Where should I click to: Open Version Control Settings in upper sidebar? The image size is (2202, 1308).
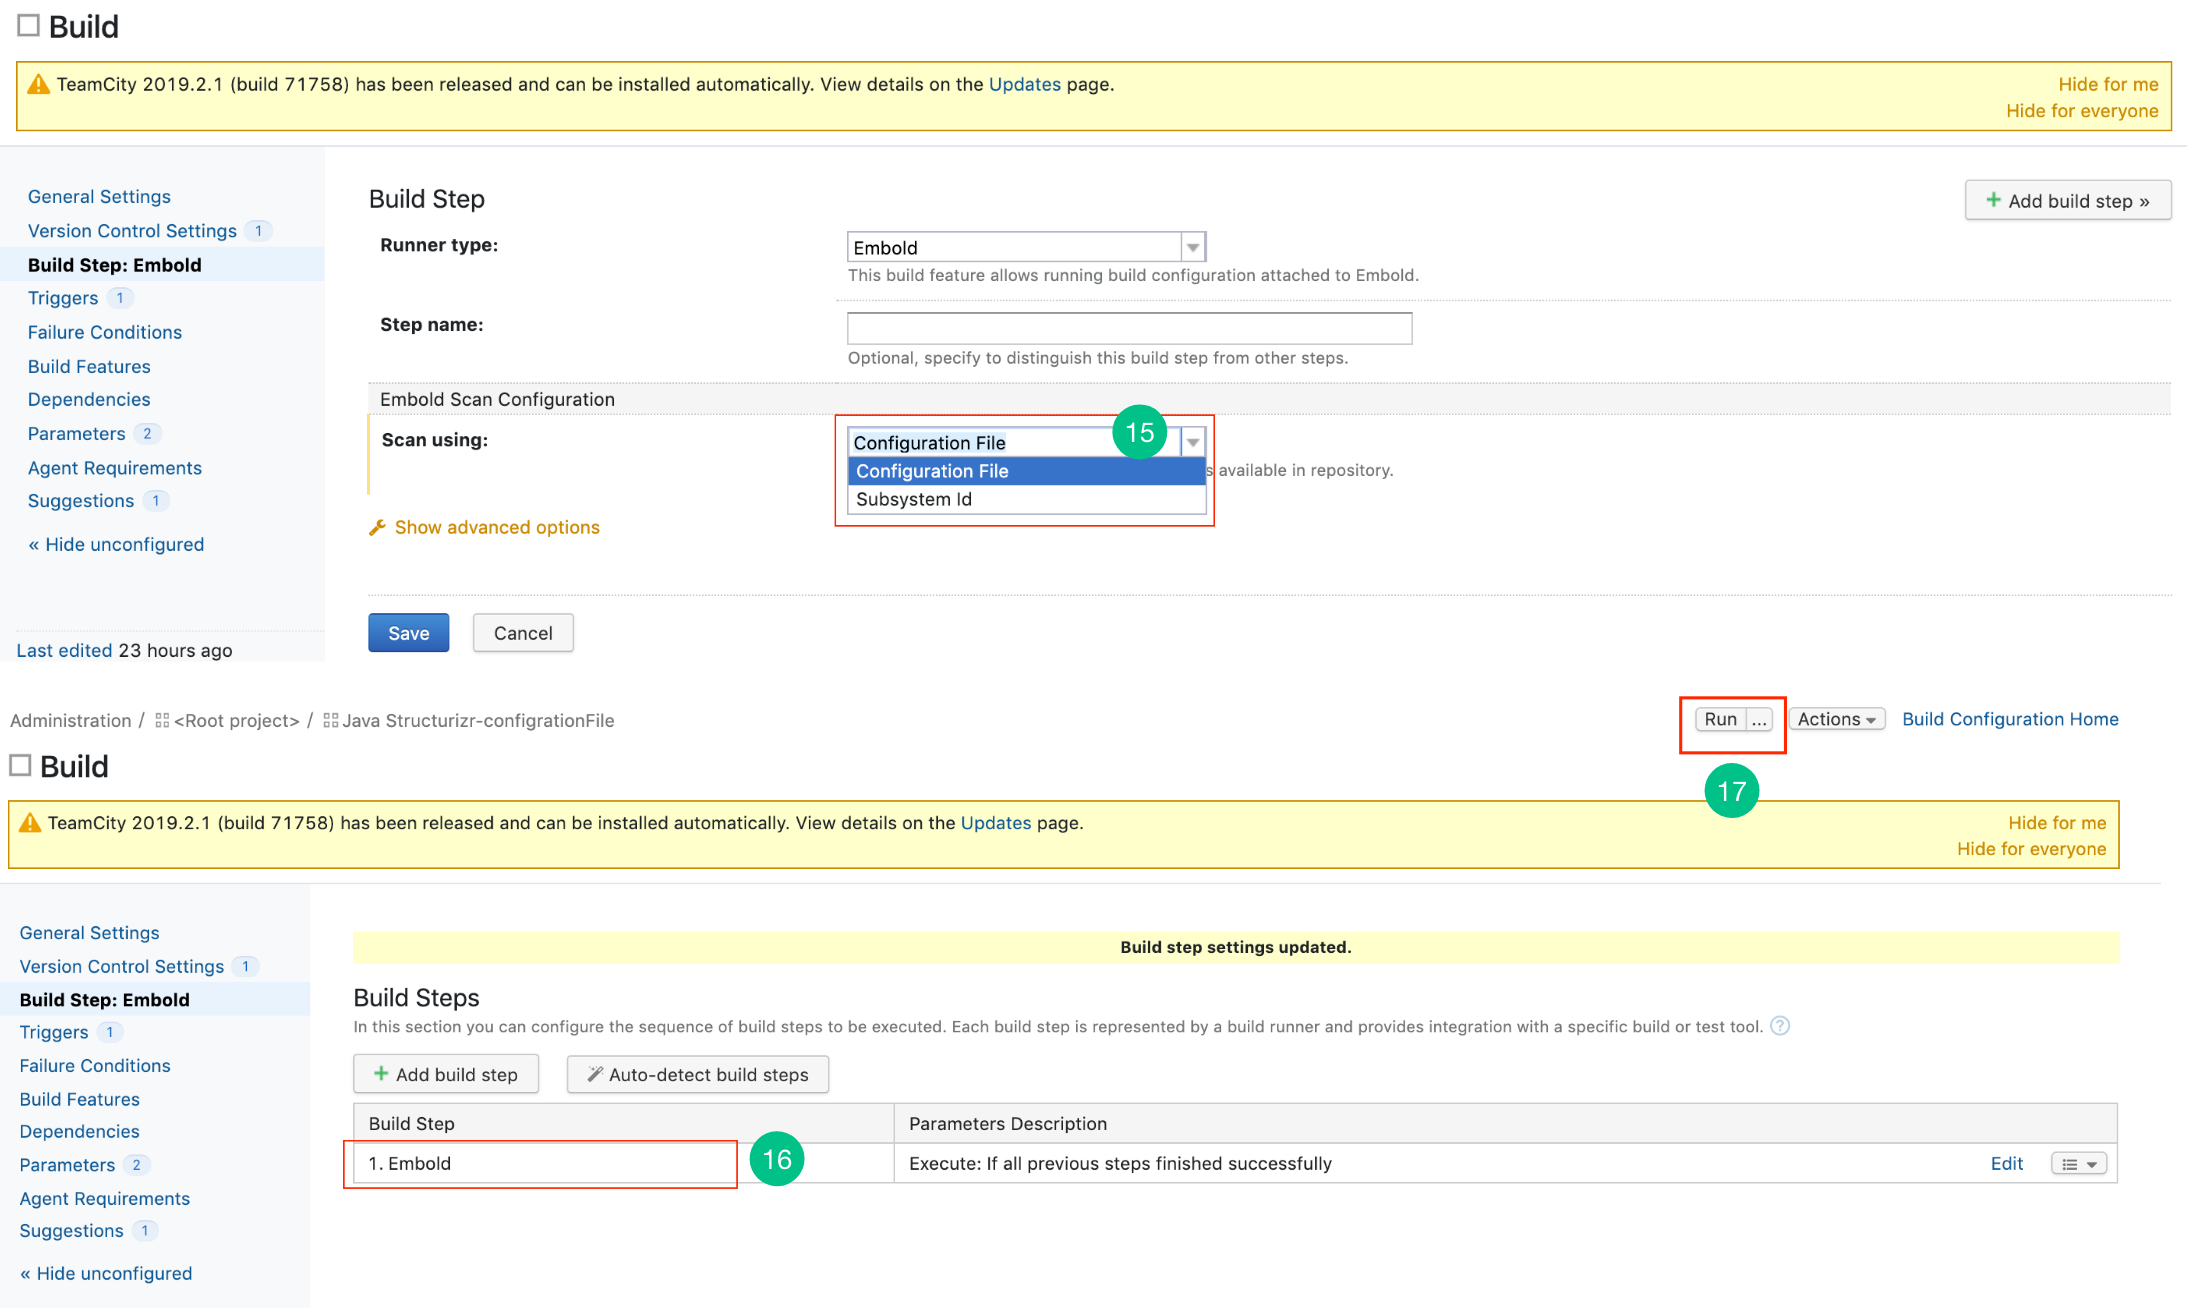132,231
